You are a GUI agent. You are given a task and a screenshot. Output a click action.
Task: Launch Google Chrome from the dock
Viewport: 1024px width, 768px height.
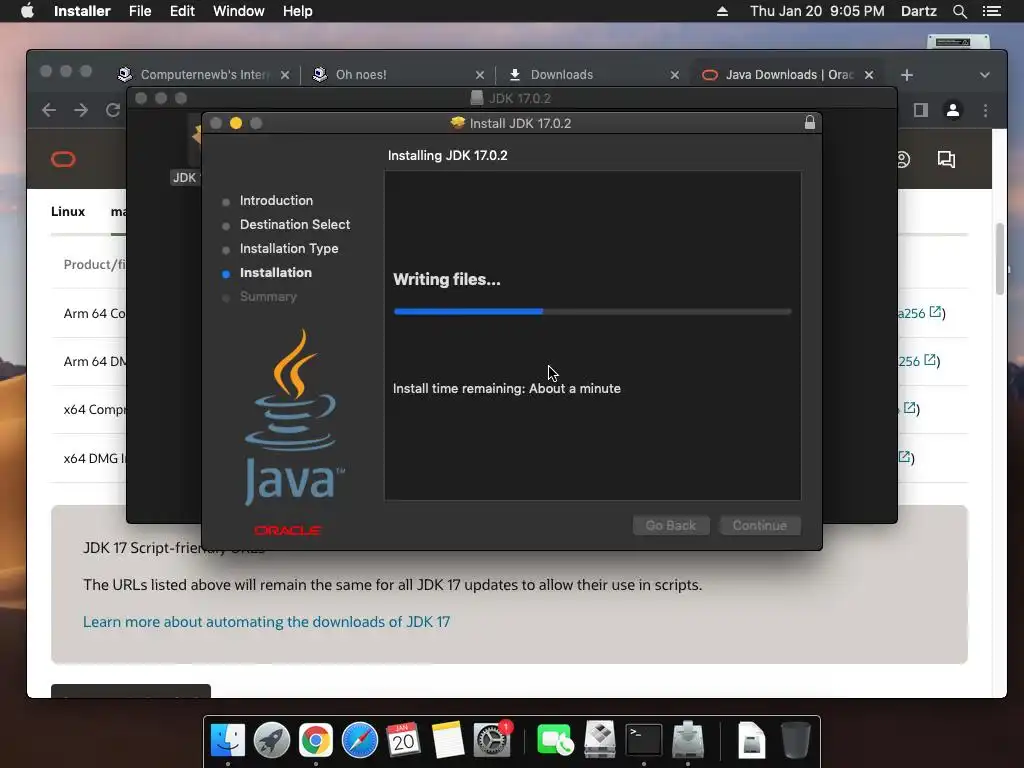315,741
